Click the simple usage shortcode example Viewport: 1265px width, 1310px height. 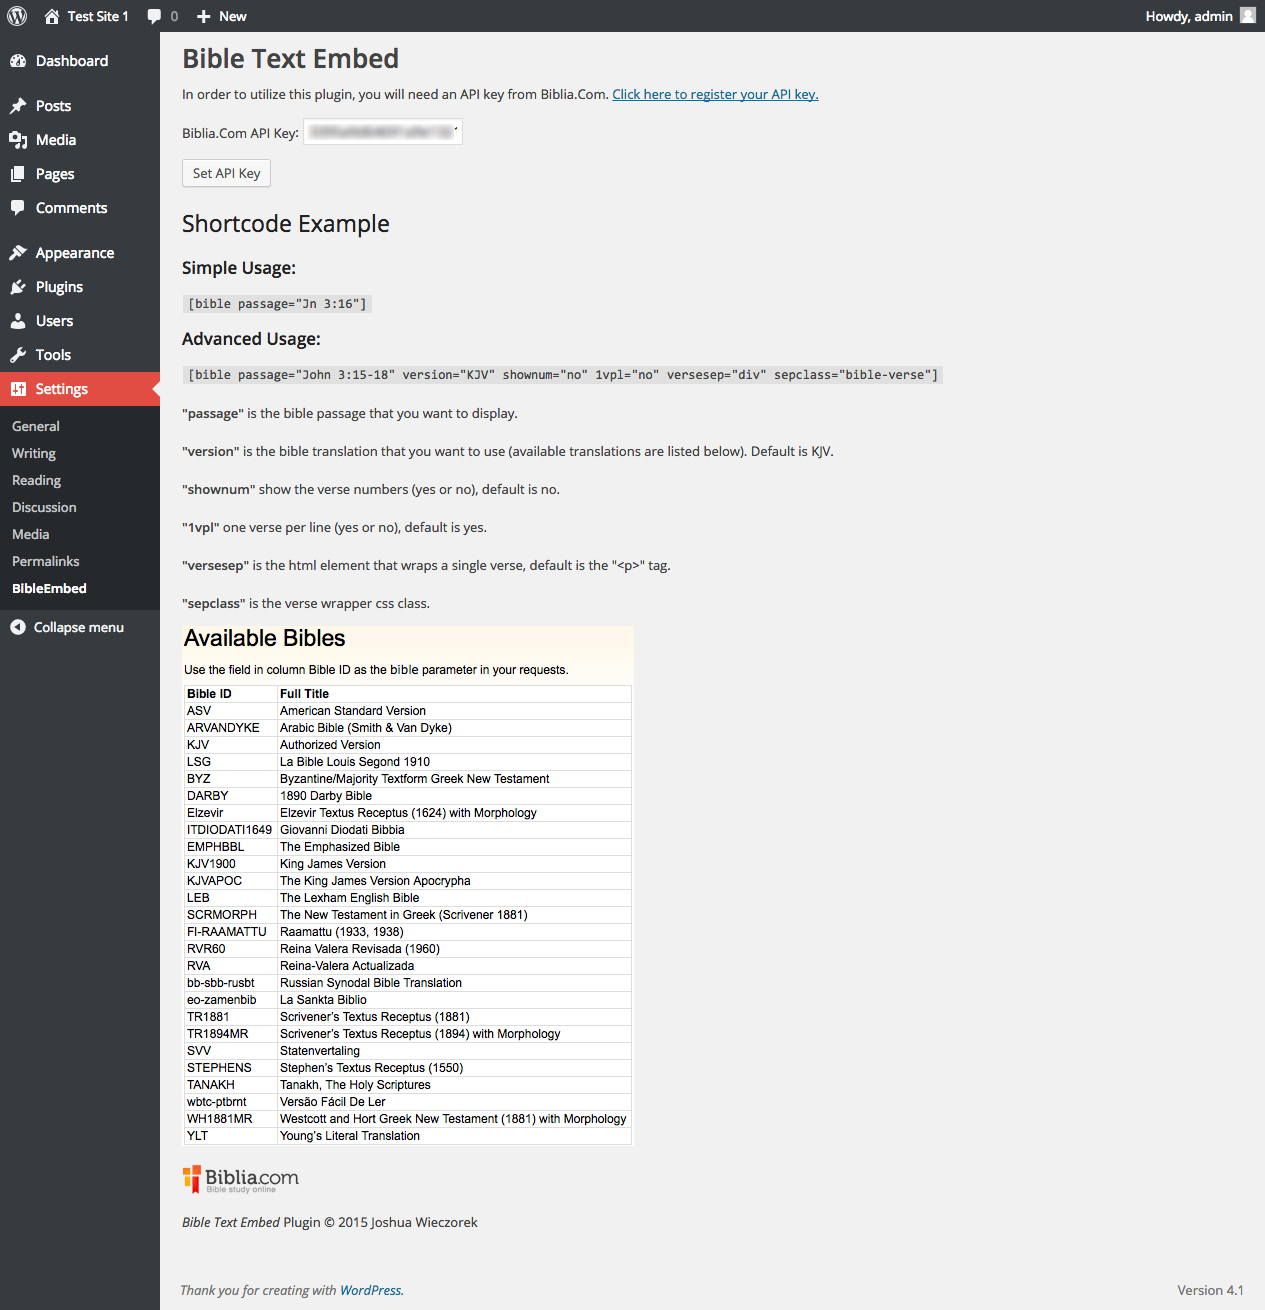tap(278, 304)
